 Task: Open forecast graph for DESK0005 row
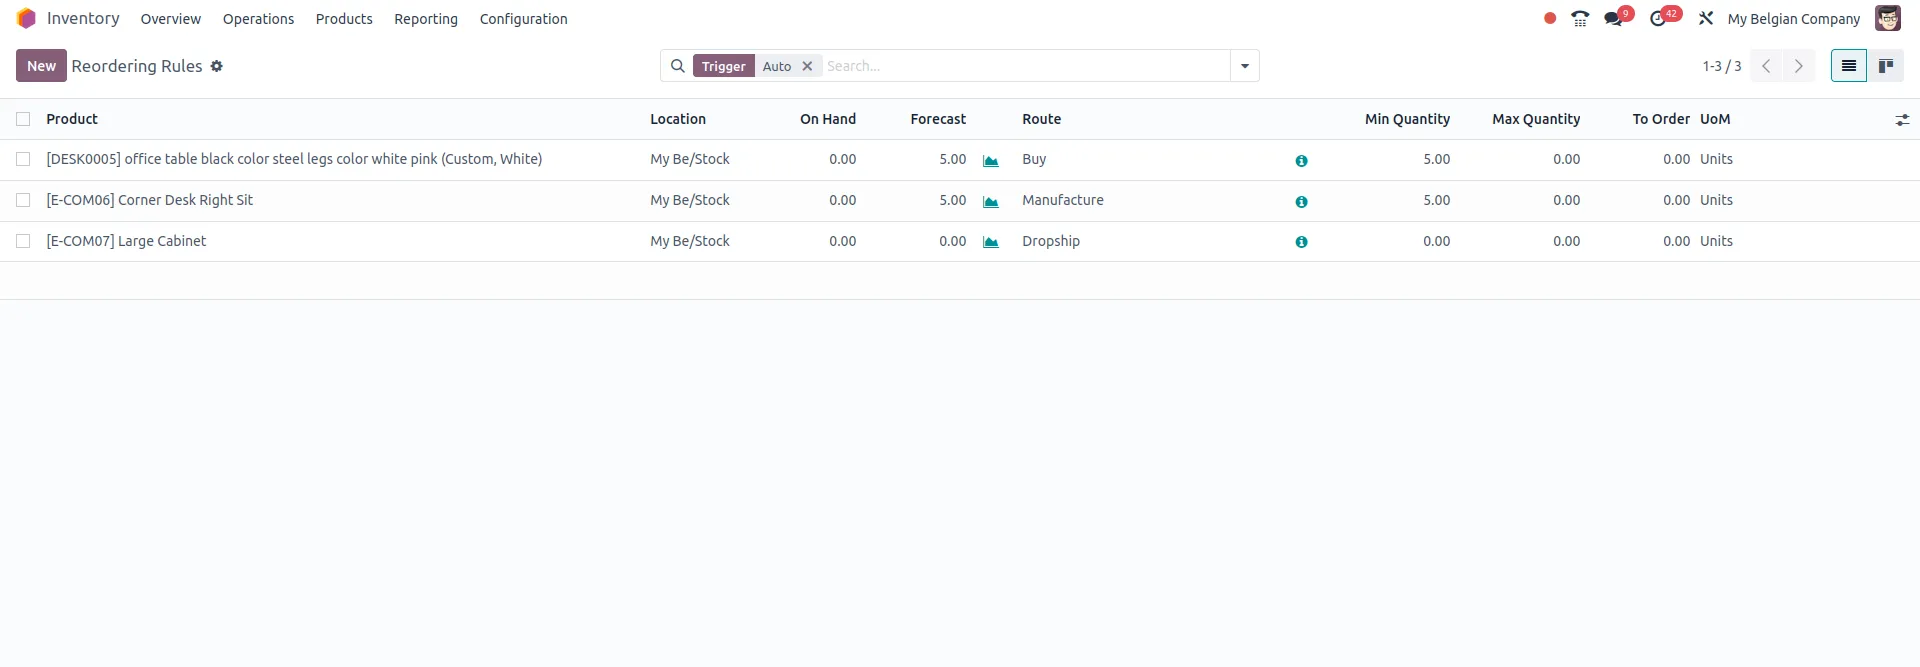[991, 160]
